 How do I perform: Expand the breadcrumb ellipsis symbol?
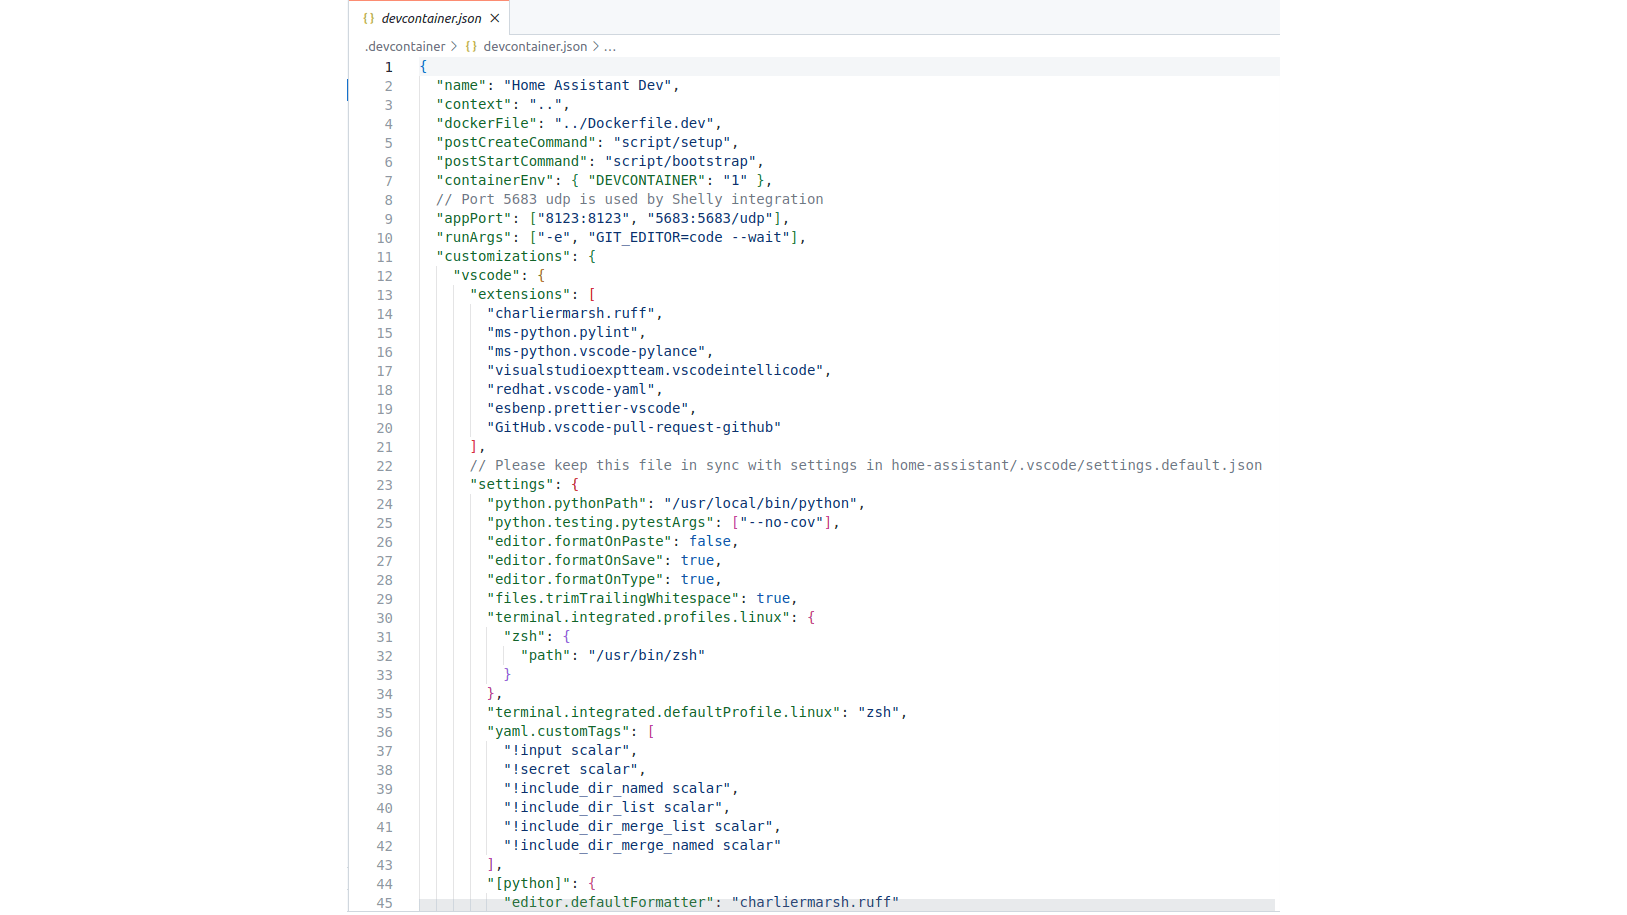pyautogui.click(x=610, y=47)
